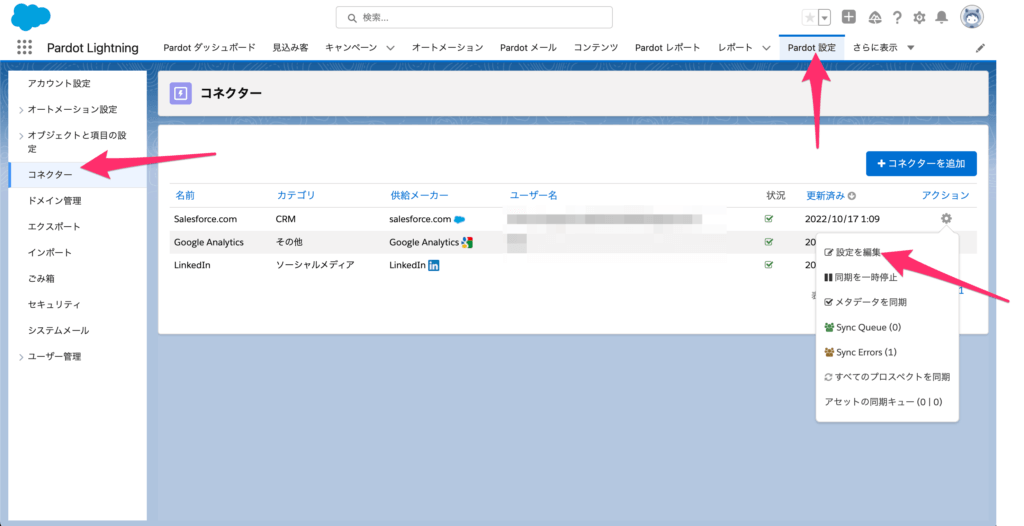This screenshot has height=526, width=1024.
Task: Choose 同期を一時停止 from the menu
Action: coord(861,278)
